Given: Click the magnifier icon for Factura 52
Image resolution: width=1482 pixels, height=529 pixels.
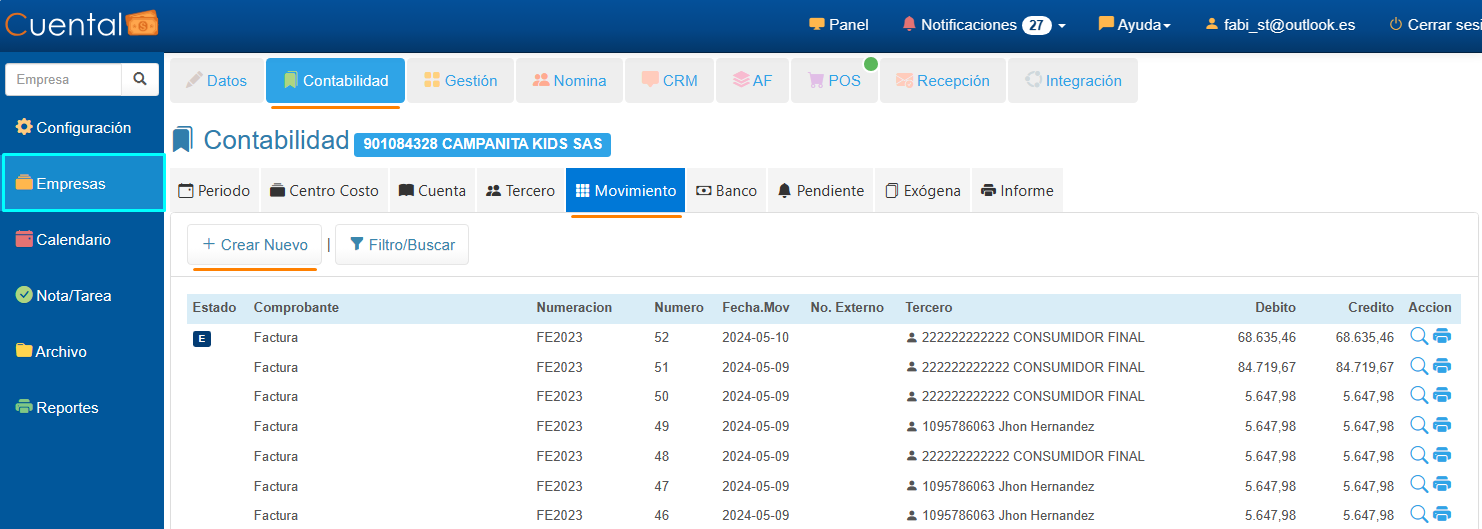Looking at the screenshot, I should pyautogui.click(x=1418, y=337).
